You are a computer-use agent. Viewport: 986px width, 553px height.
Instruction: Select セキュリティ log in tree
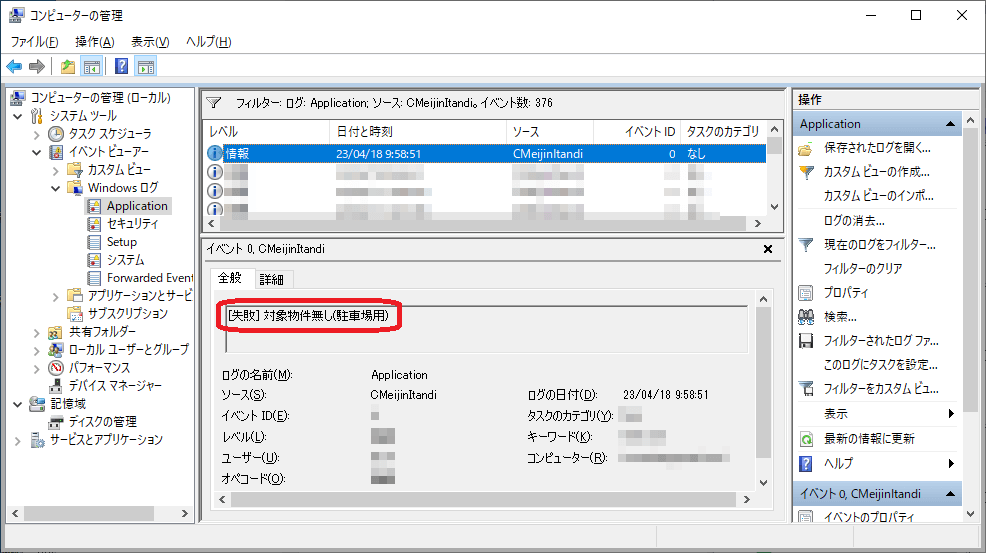coord(131,224)
